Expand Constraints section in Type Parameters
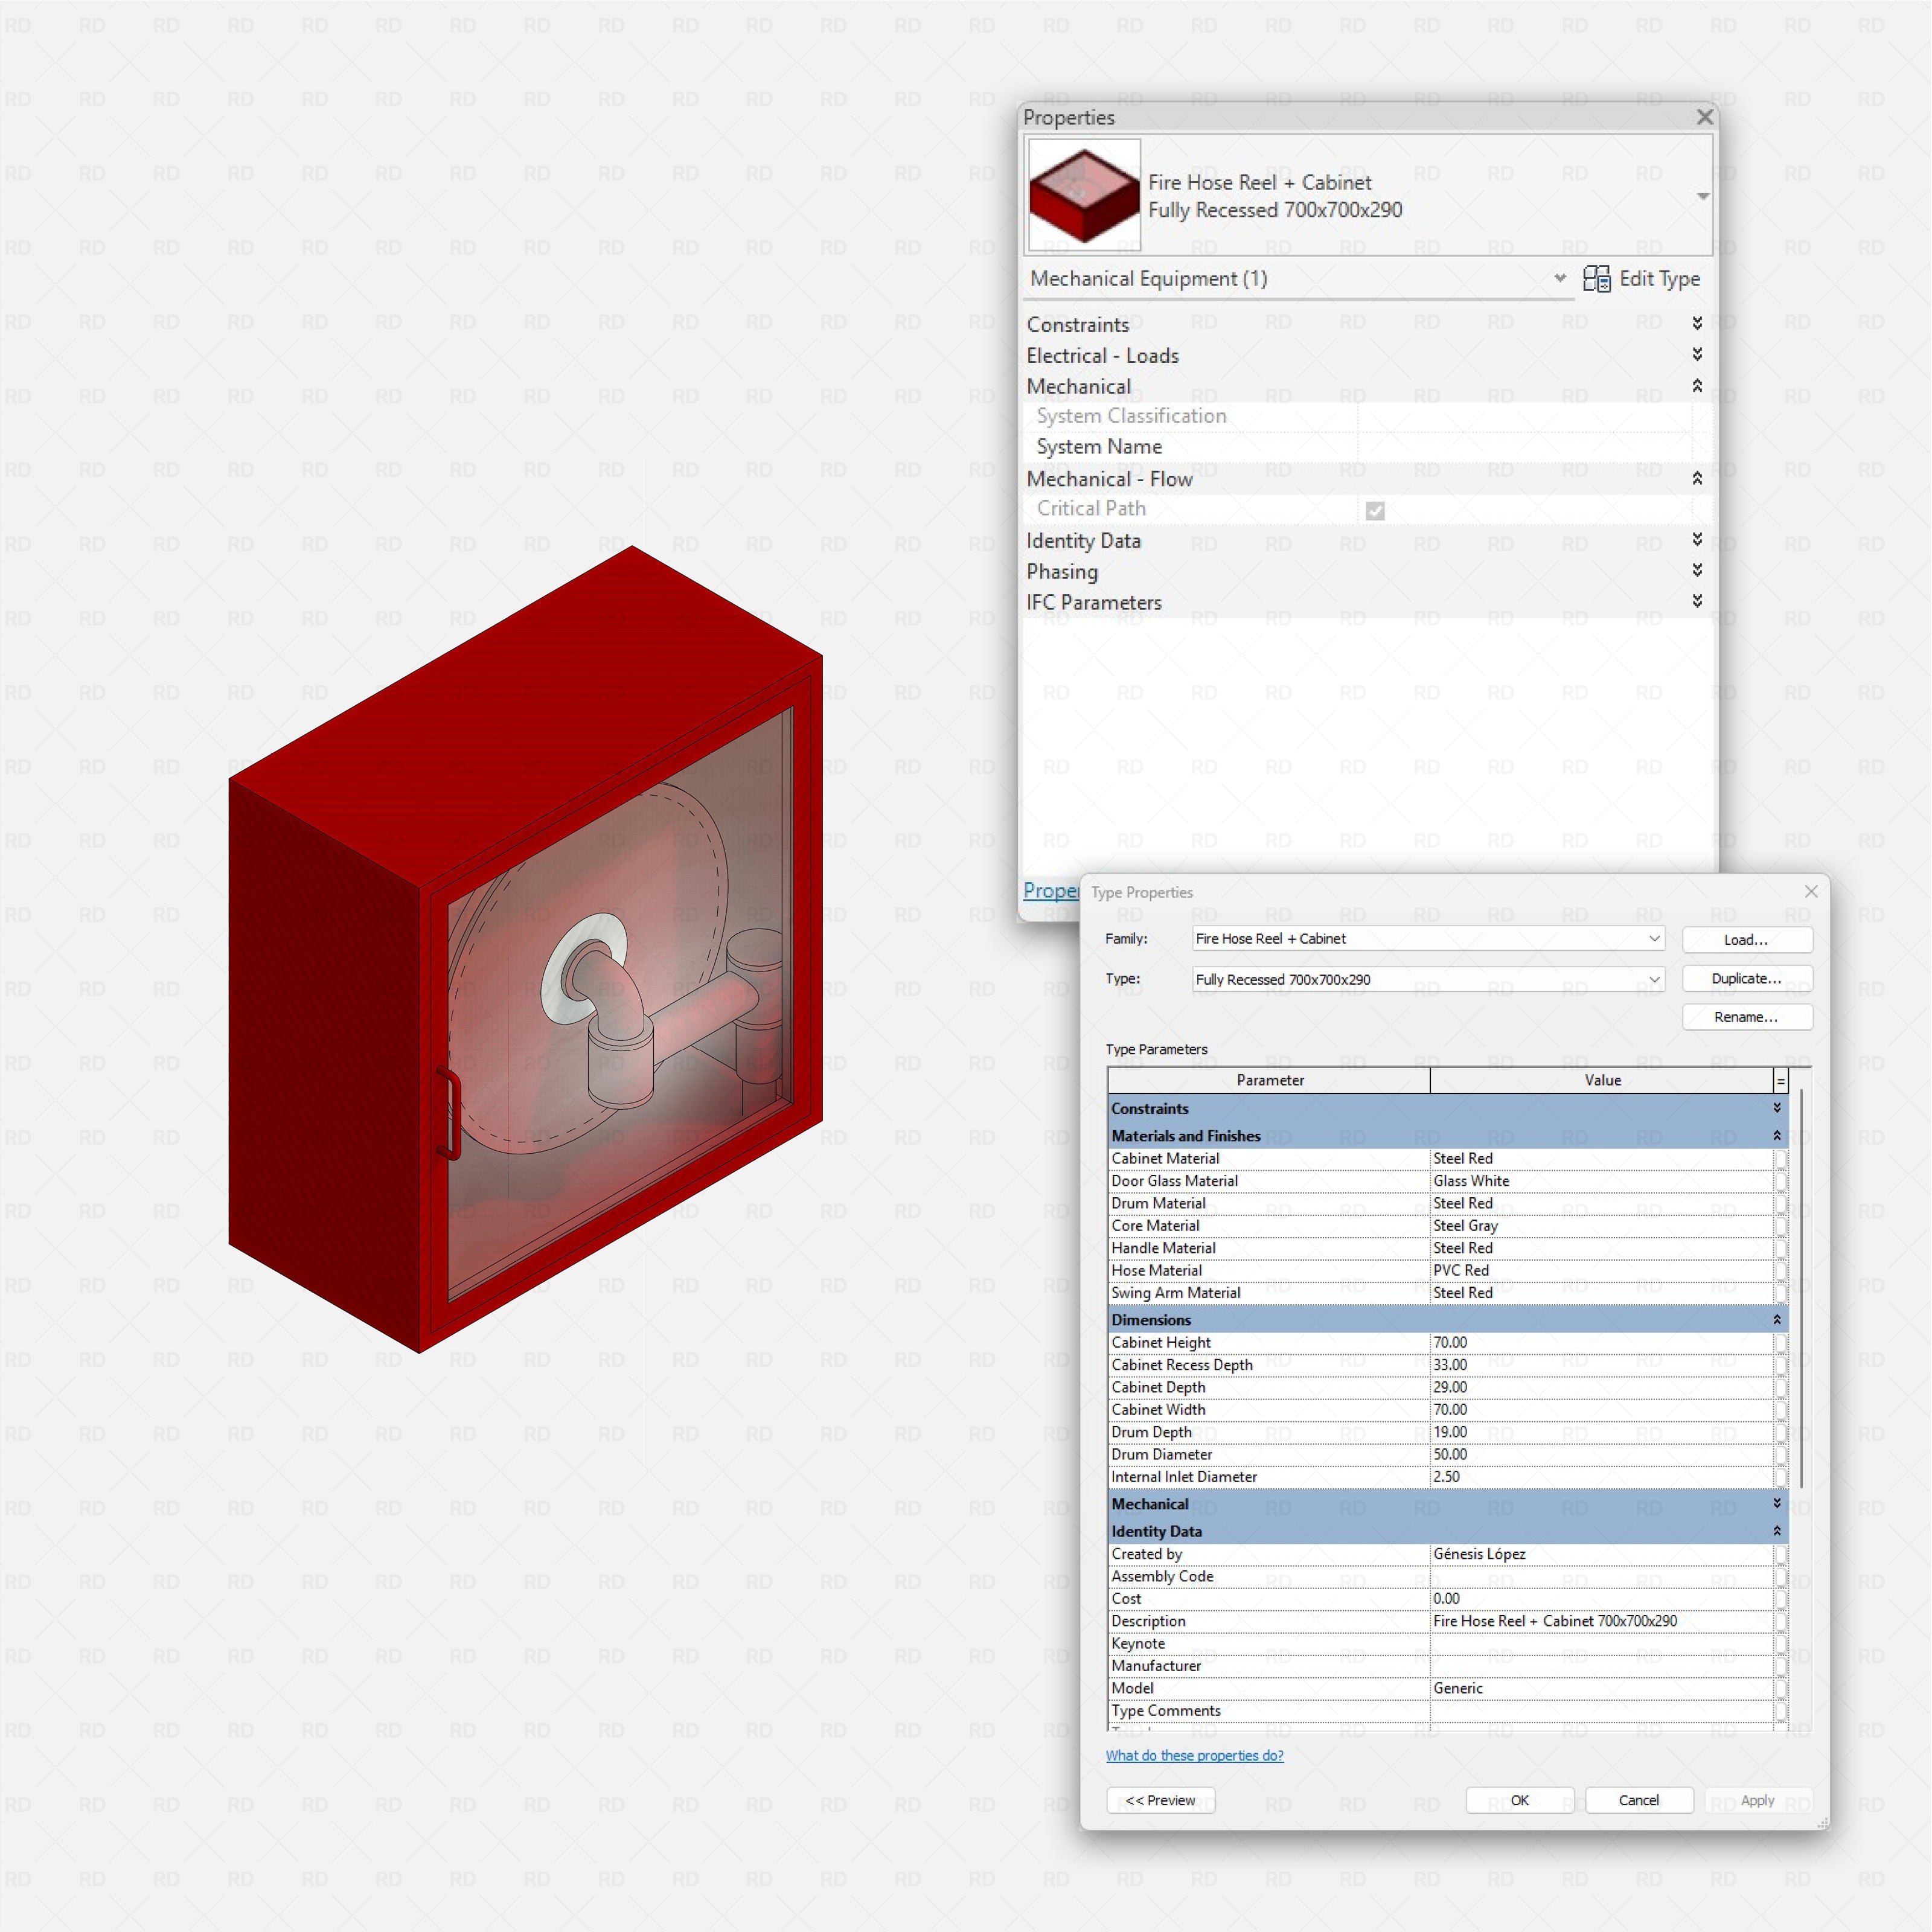1932x1932 pixels. pyautogui.click(x=1777, y=1108)
